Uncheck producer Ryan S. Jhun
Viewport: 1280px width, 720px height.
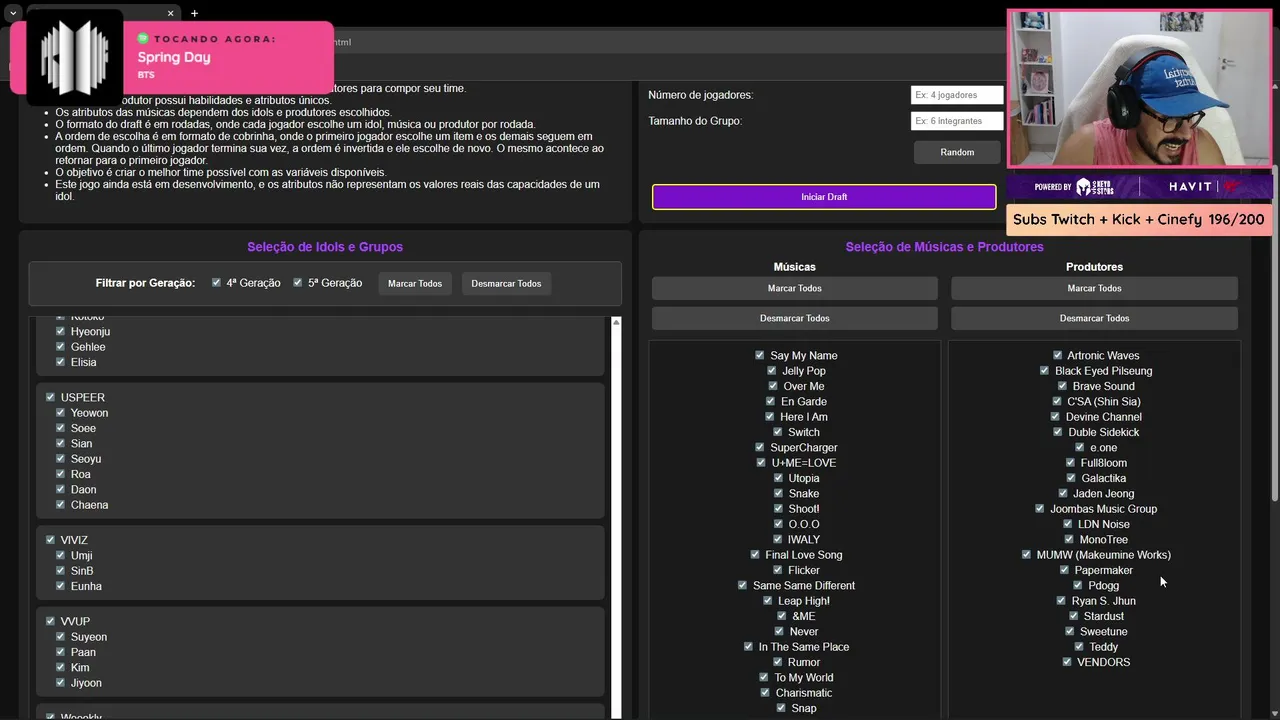click(1061, 601)
